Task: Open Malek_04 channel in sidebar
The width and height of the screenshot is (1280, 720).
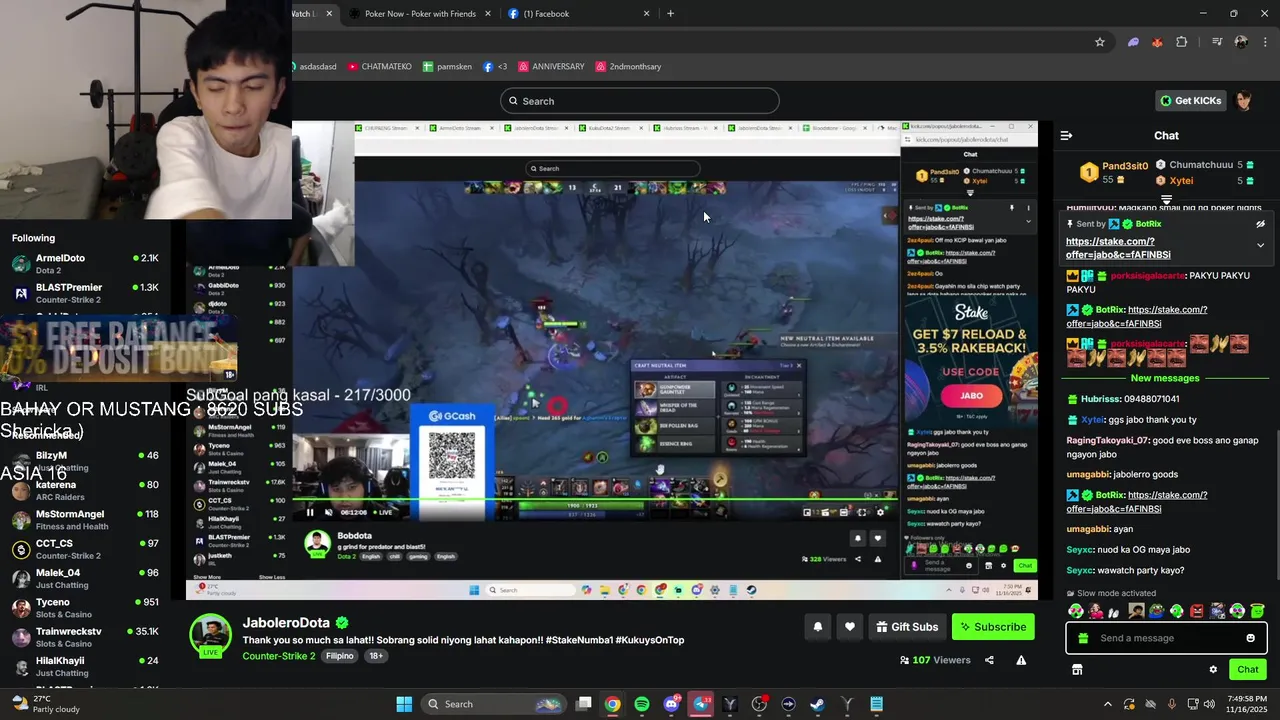Action: pyautogui.click(x=85, y=578)
